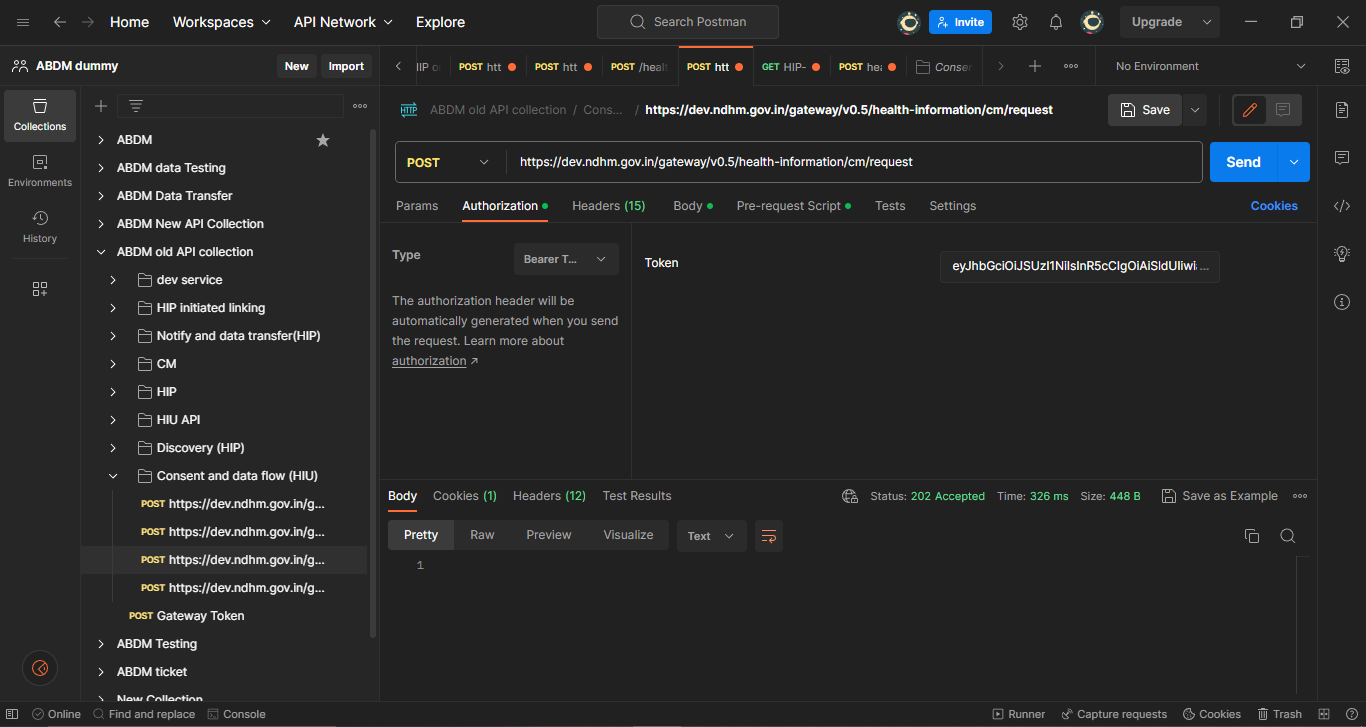The width and height of the screenshot is (1366, 727).
Task: Edit the request URL field
Action: (854, 162)
